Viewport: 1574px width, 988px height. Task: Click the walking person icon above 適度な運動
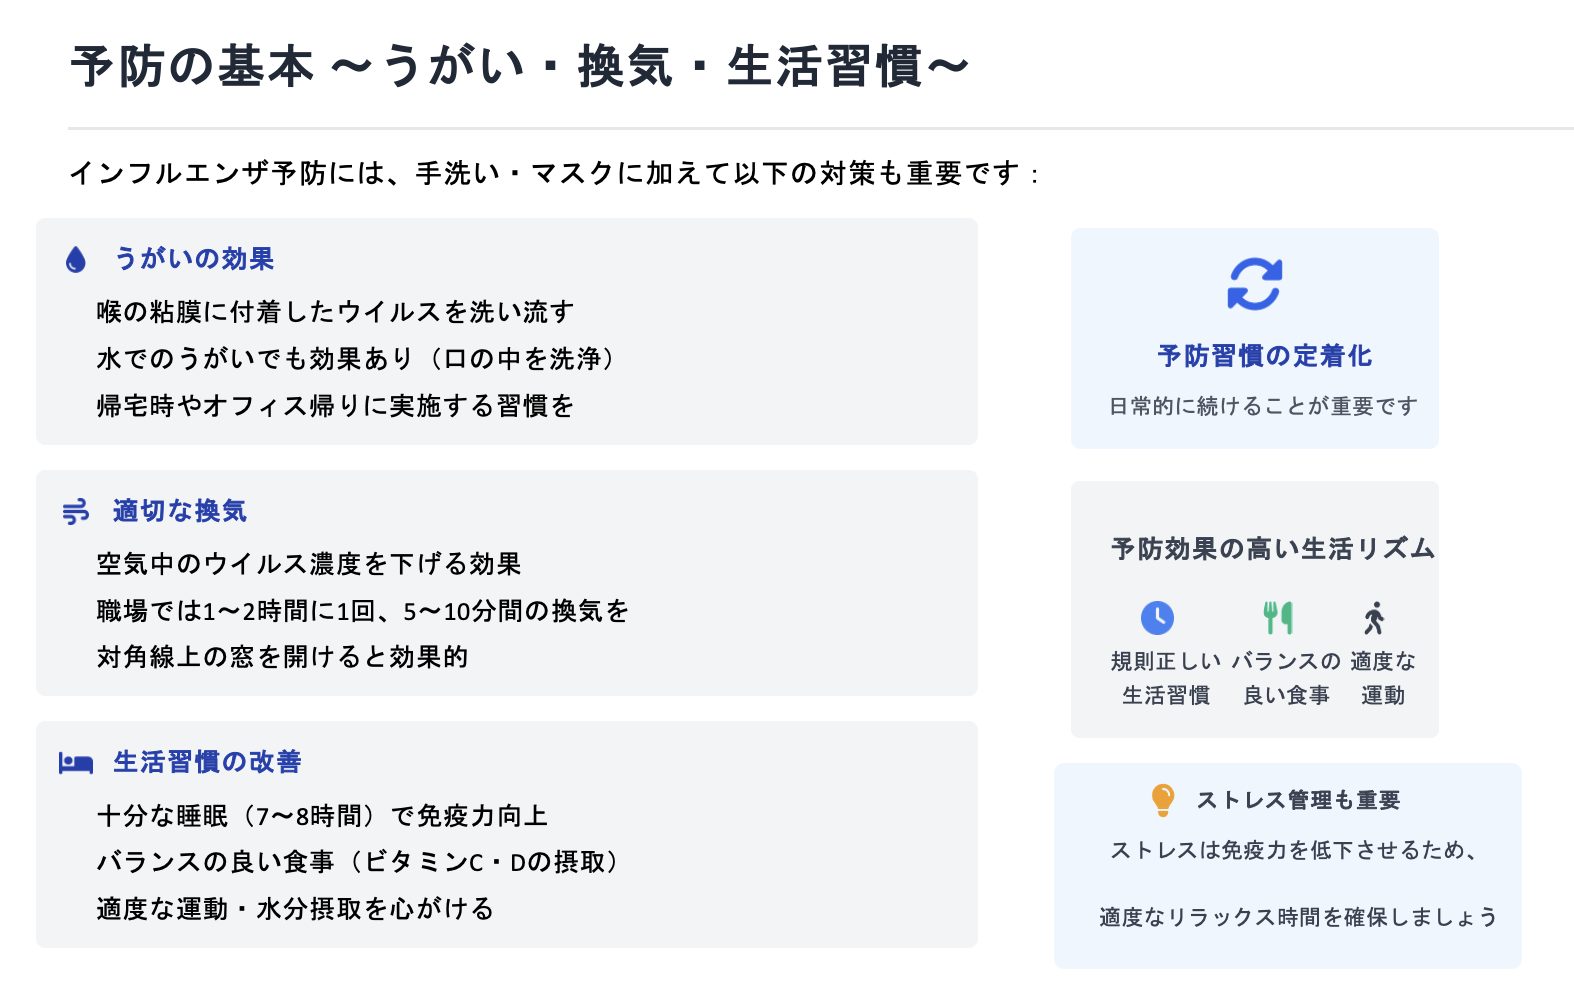1375,618
